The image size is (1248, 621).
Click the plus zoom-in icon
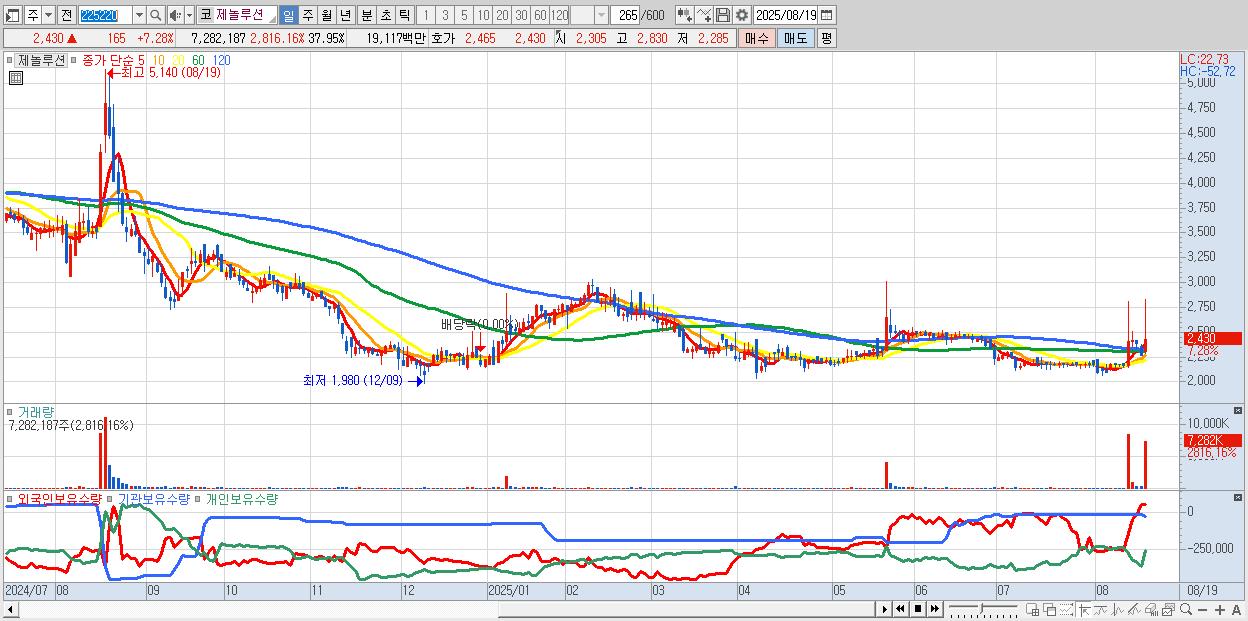click(1219, 610)
